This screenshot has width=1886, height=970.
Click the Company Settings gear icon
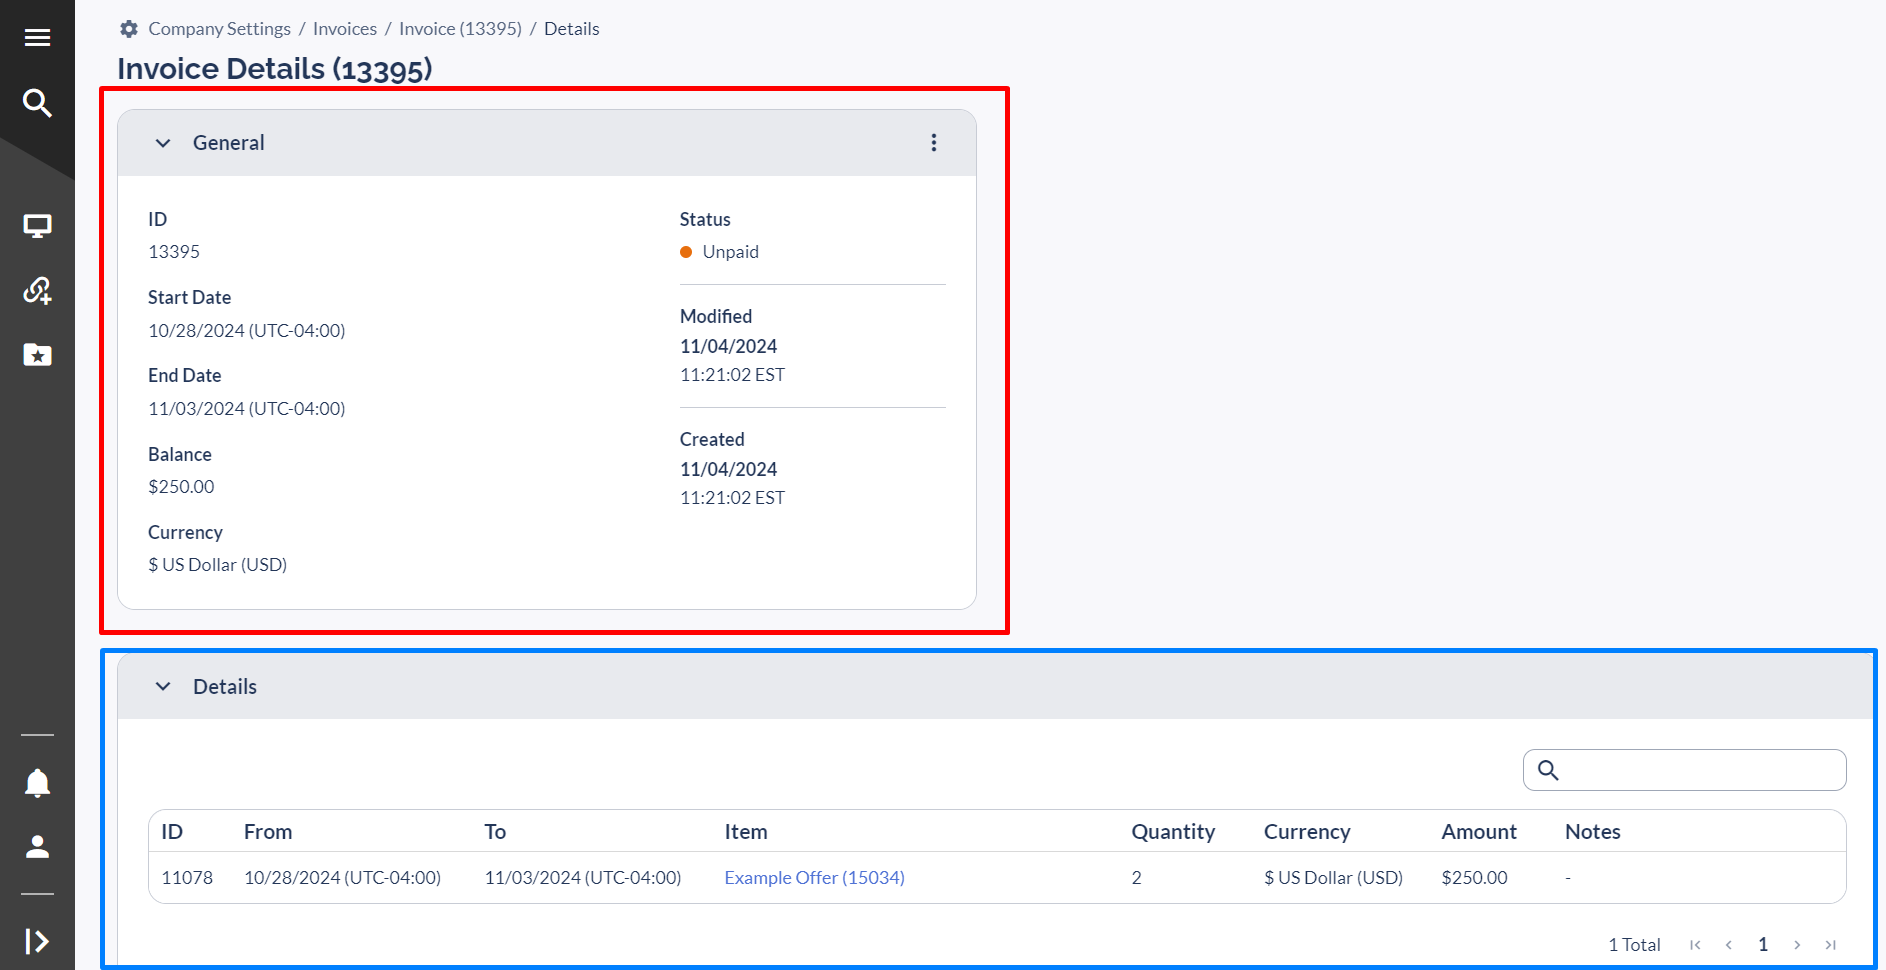[x=129, y=29]
